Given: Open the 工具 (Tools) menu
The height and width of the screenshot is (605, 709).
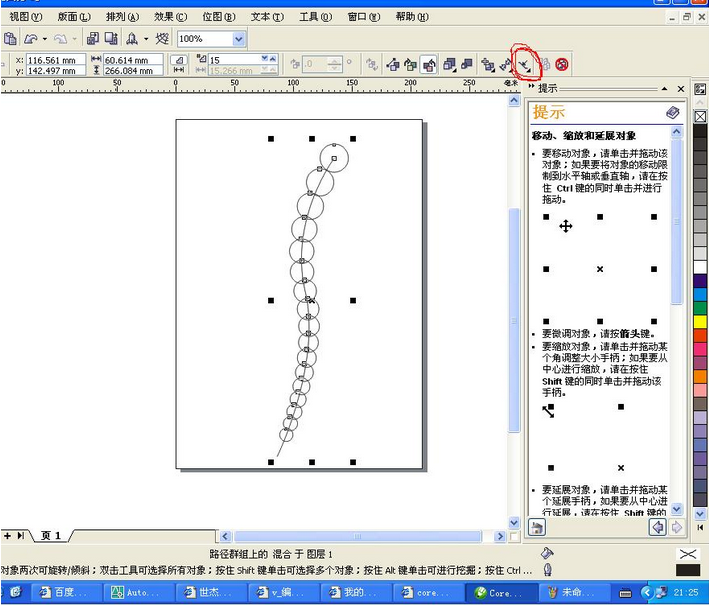Looking at the screenshot, I should point(315,17).
